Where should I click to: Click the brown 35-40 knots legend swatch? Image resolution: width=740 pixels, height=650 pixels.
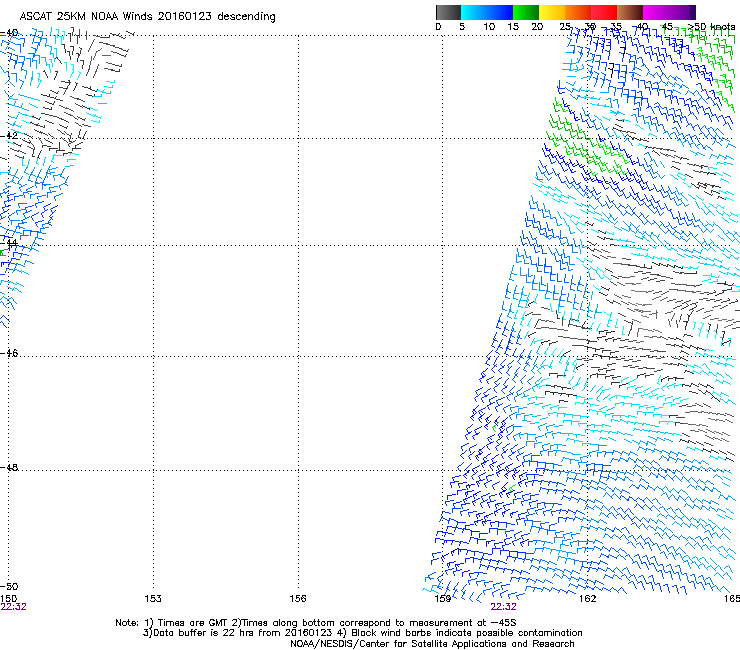(x=630, y=12)
